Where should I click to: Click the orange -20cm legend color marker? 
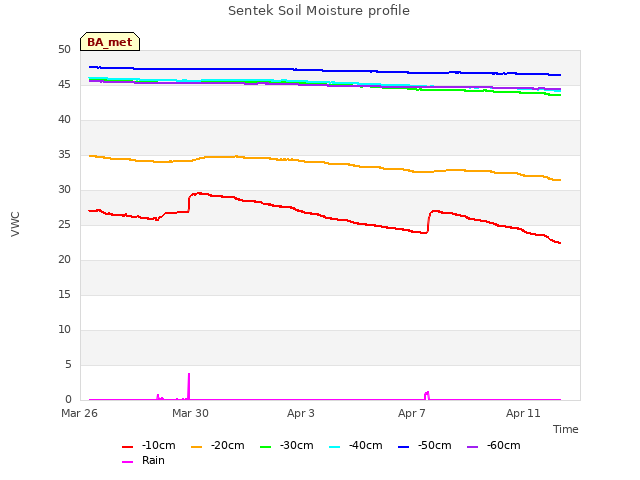(197, 447)
